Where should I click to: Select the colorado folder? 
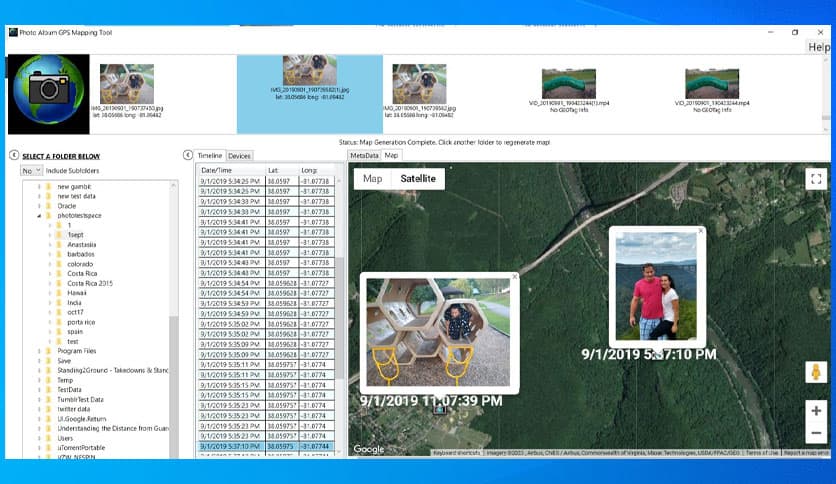tap(80, 264)
